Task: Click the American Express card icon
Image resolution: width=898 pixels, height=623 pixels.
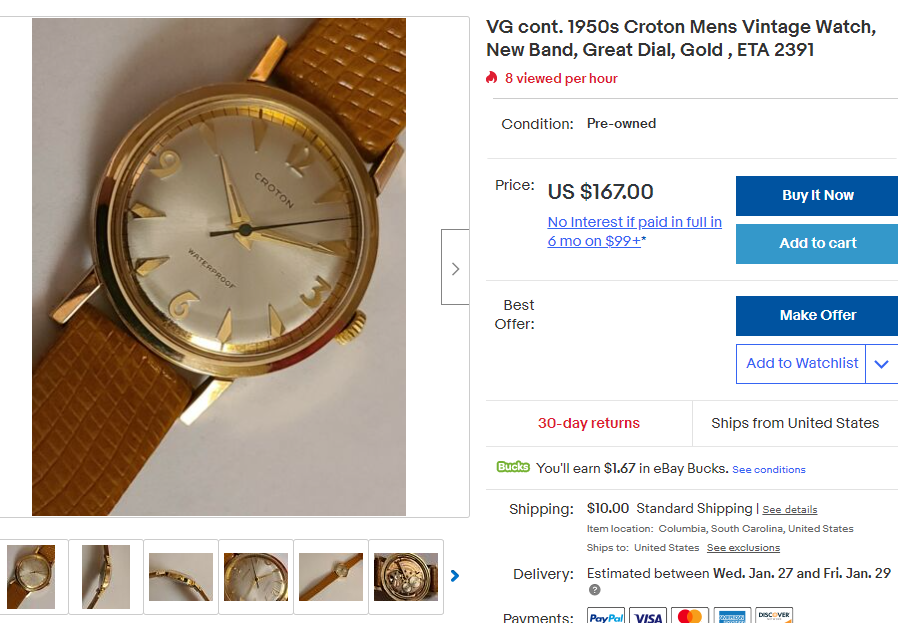Action: [732, 616]
